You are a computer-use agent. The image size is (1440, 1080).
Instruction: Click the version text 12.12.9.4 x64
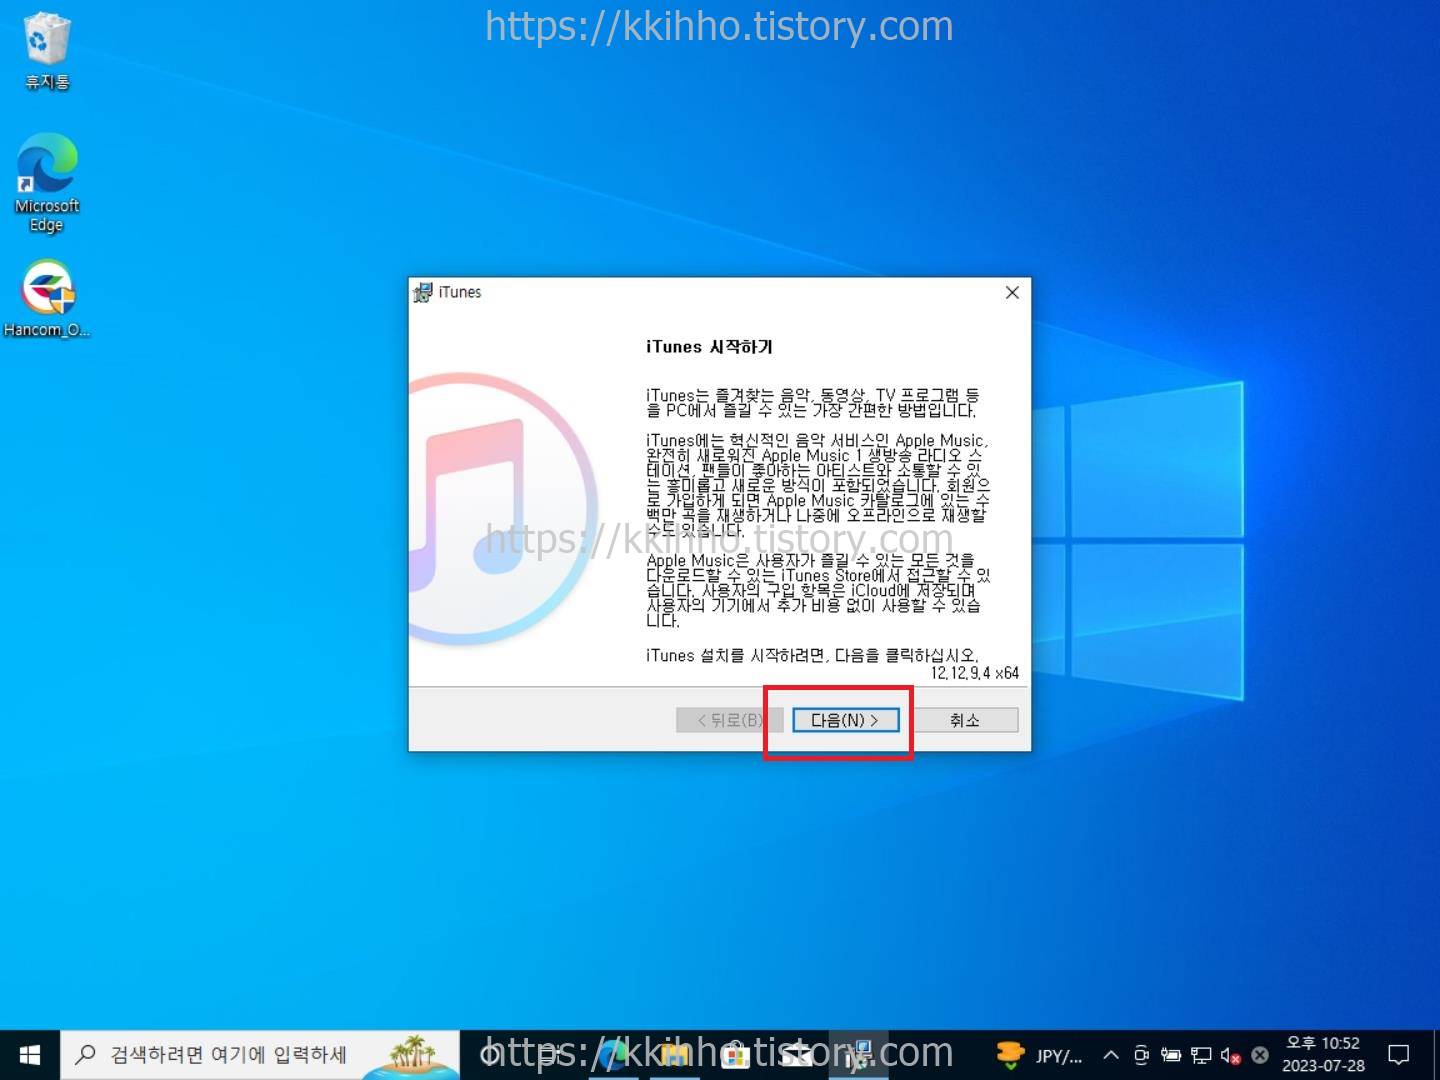click(x=975, y=673)
